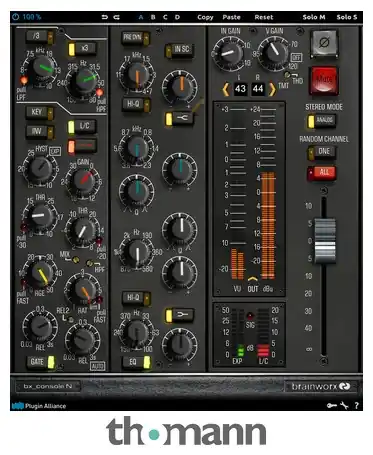Toggle the INV switch
Screen dimensions: 373x455
click(40, 131)
